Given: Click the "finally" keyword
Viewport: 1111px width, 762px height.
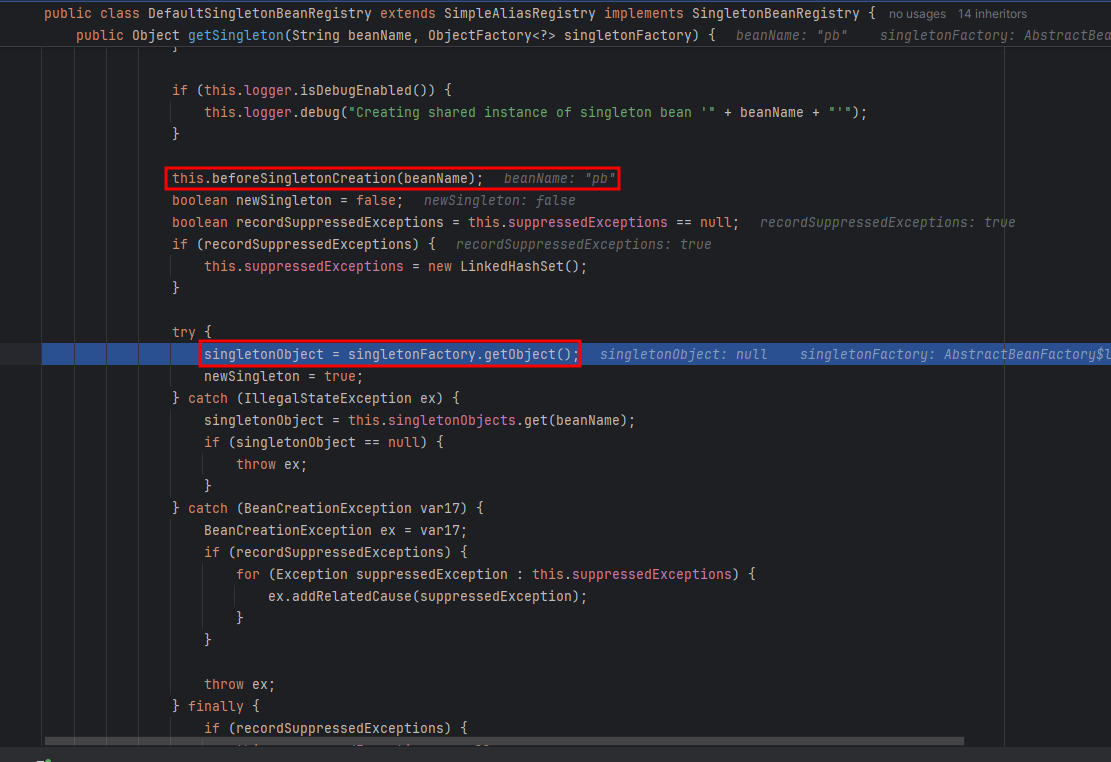Looking at the screenshot, I should click(215, 706).
